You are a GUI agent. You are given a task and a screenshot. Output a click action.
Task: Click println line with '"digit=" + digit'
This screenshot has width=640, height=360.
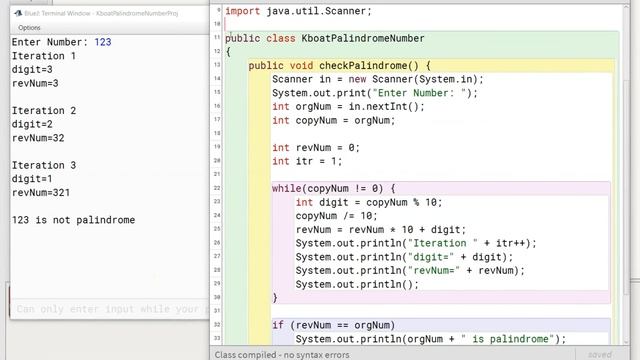click(x=404, y=257)
